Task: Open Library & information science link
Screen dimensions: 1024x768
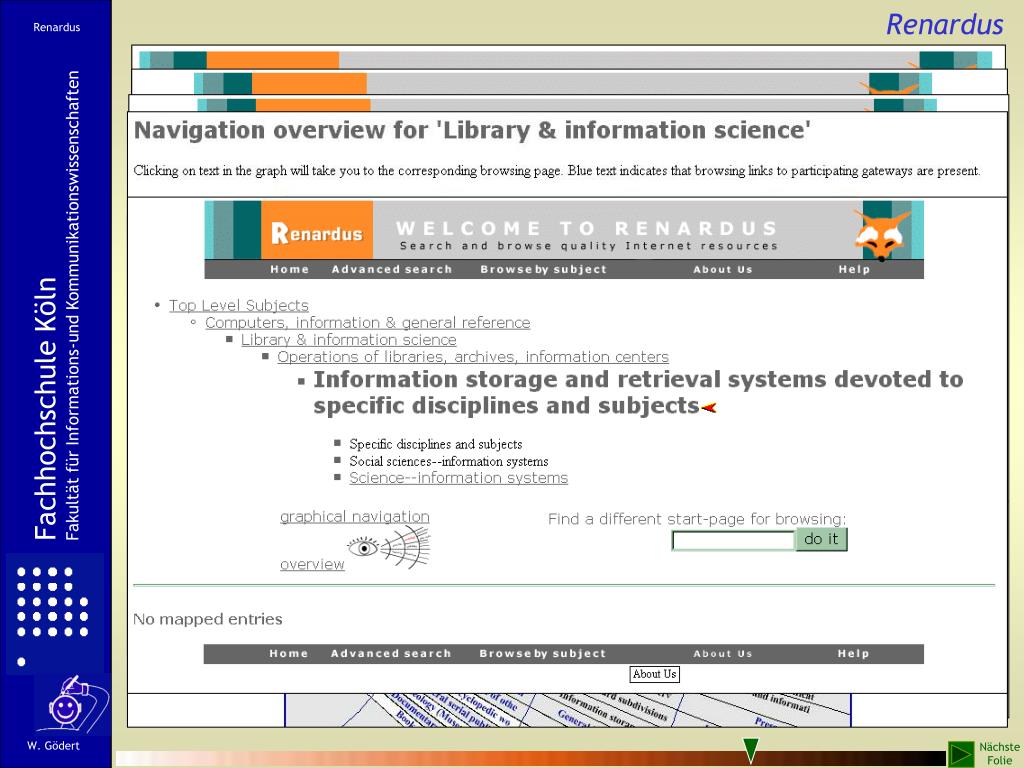Action: 349,340
